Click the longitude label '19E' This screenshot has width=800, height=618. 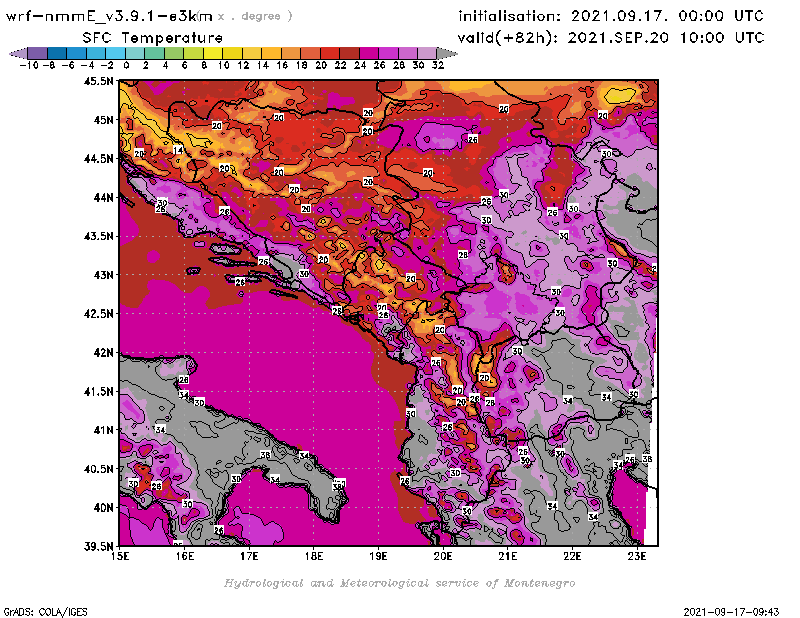(378, 556)
